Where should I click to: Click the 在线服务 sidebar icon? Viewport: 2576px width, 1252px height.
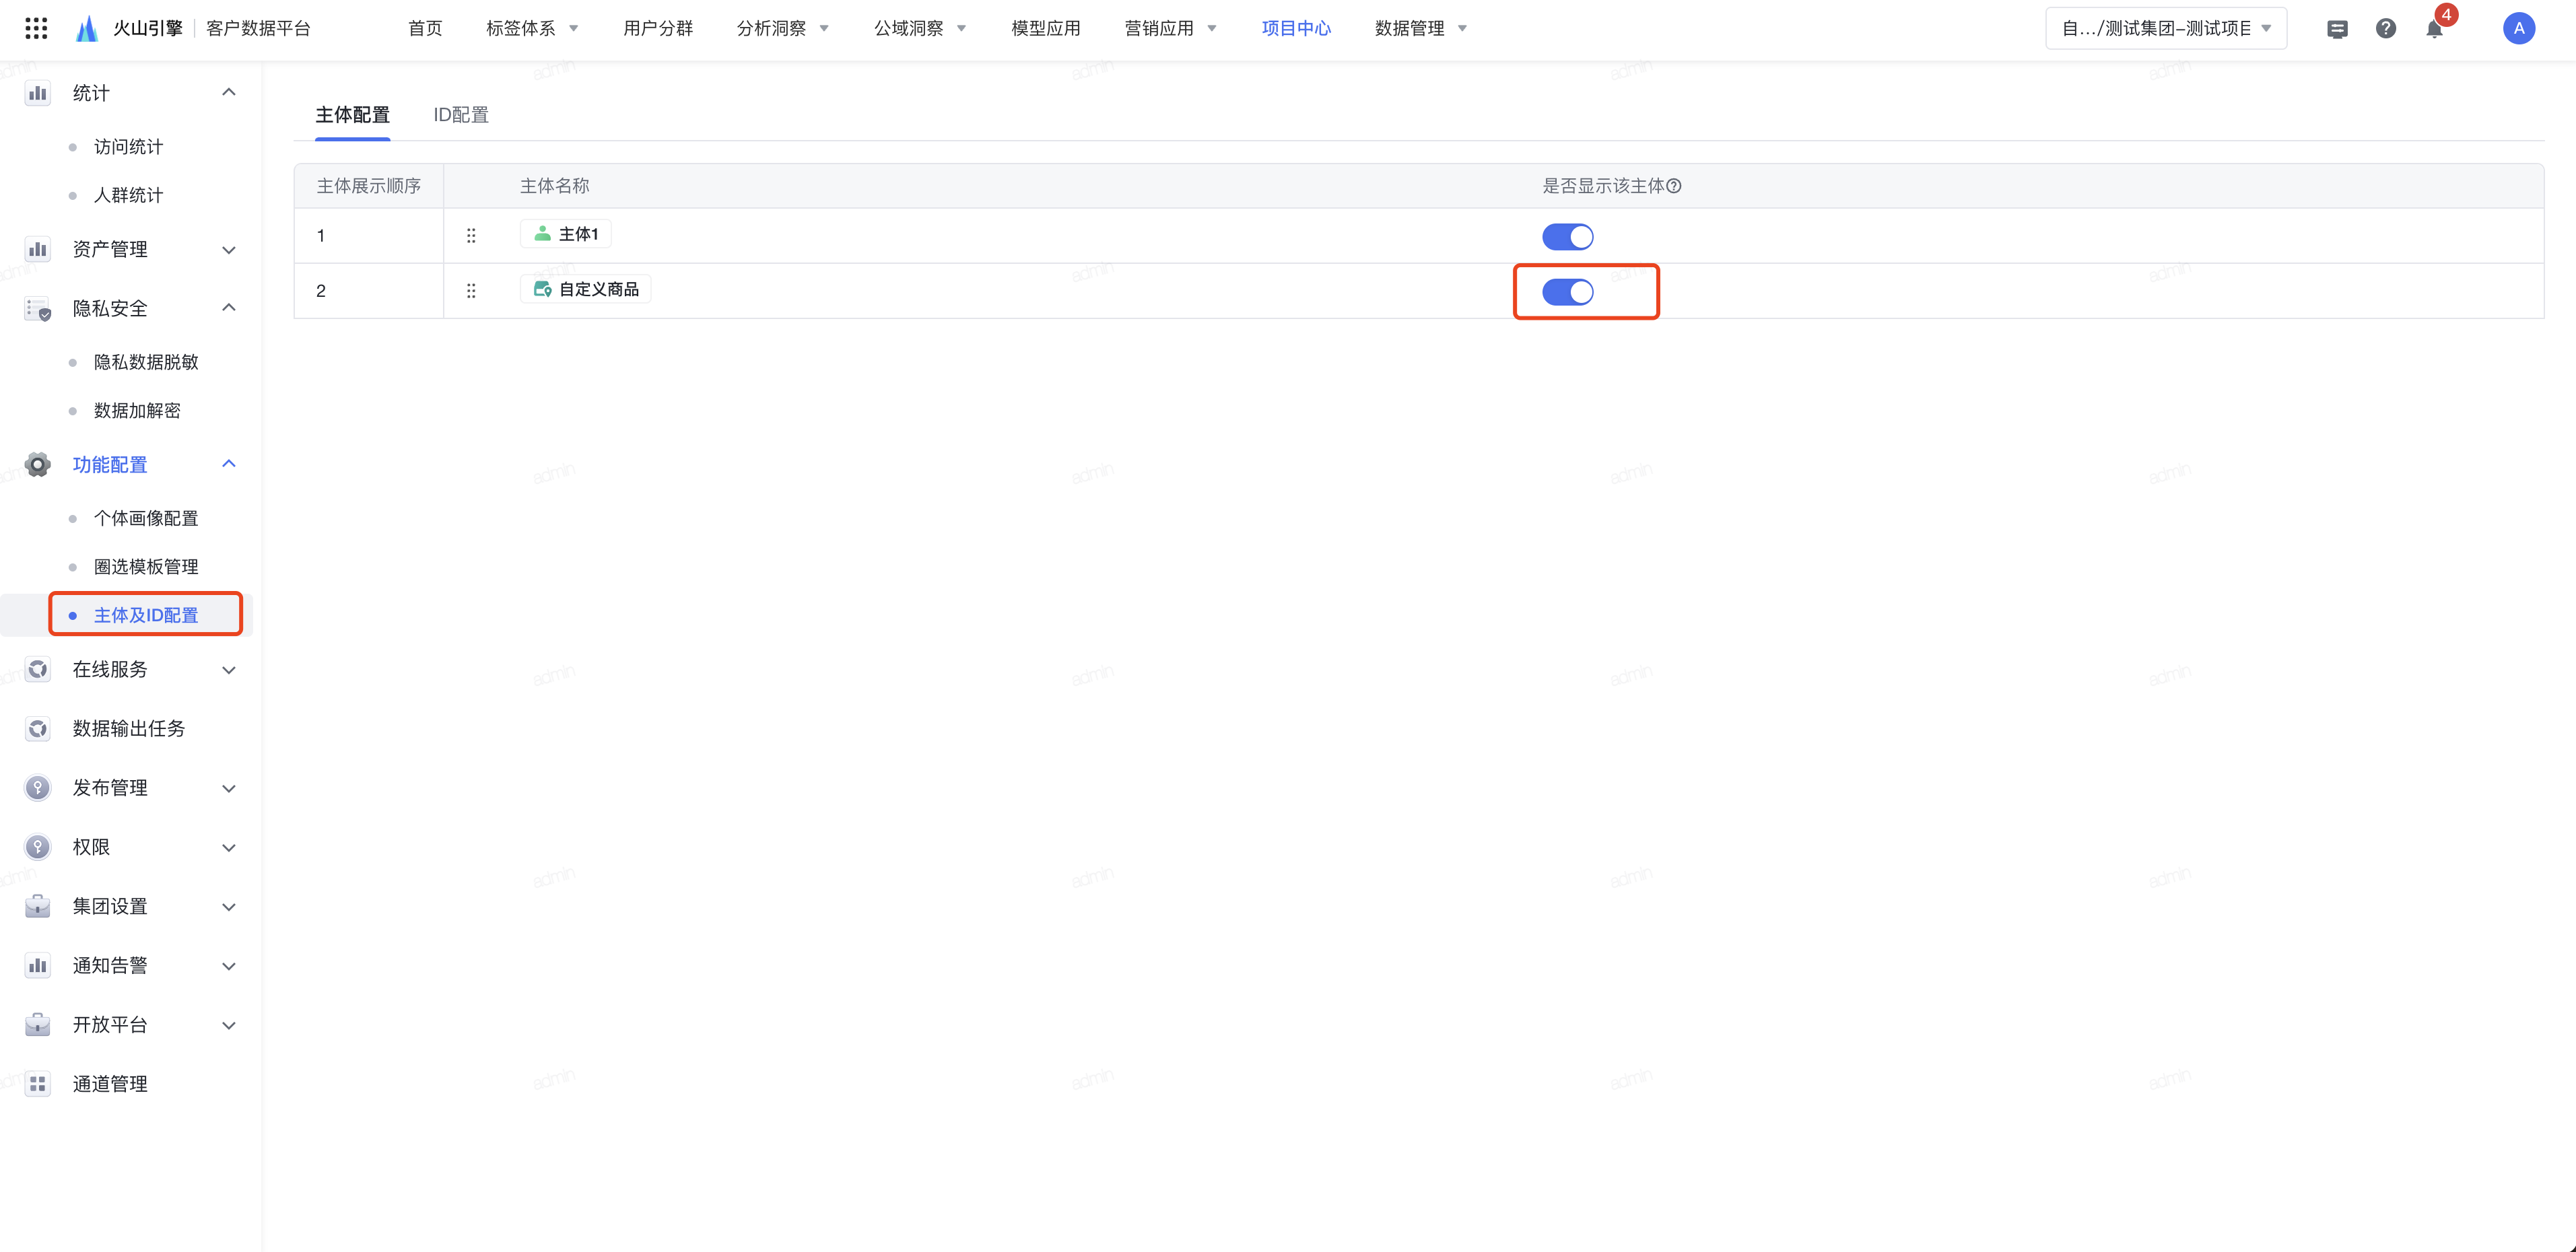[38, 669]
